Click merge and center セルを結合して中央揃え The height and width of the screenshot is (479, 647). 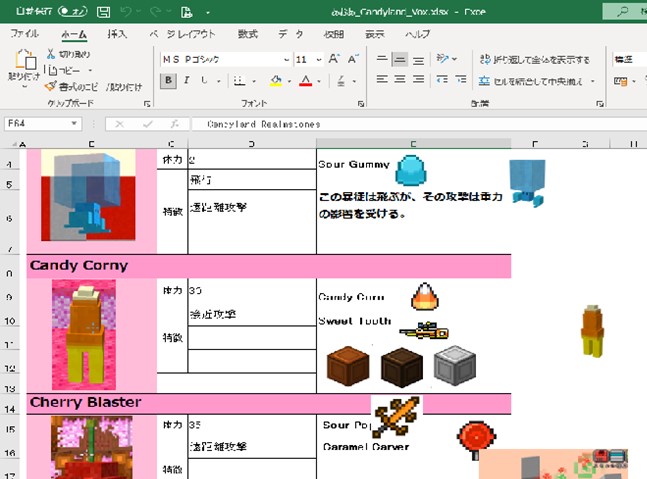pos(531,81)
